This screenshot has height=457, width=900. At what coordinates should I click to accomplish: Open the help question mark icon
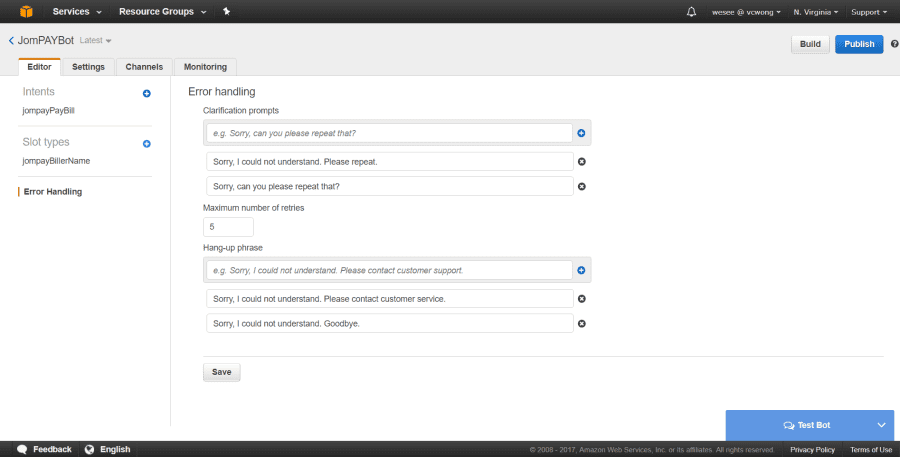click(894, 44)
